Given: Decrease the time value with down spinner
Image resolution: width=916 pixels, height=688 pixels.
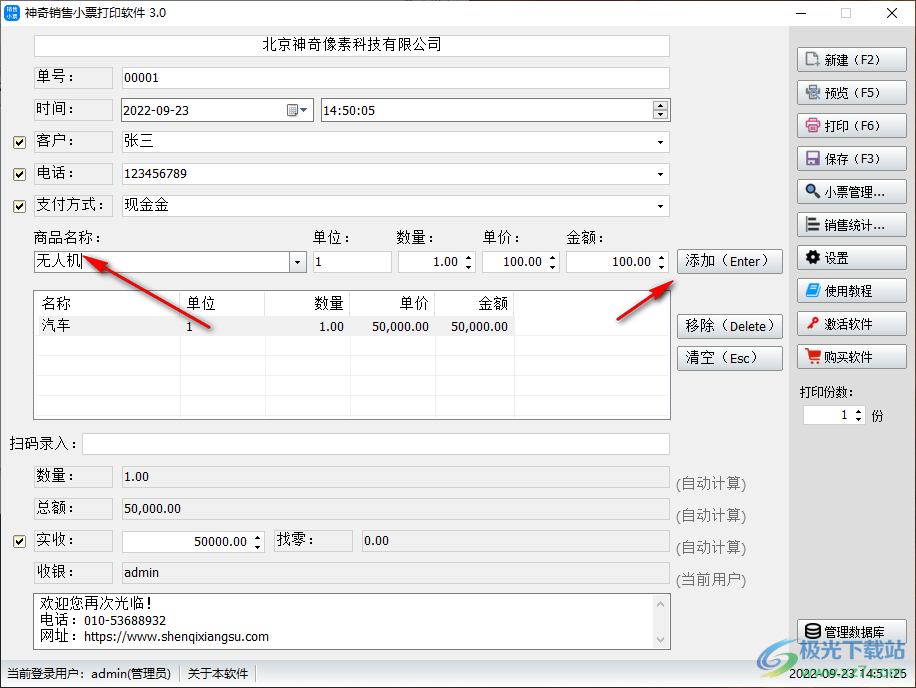Looking at the screenshot, I should (660, 114).
